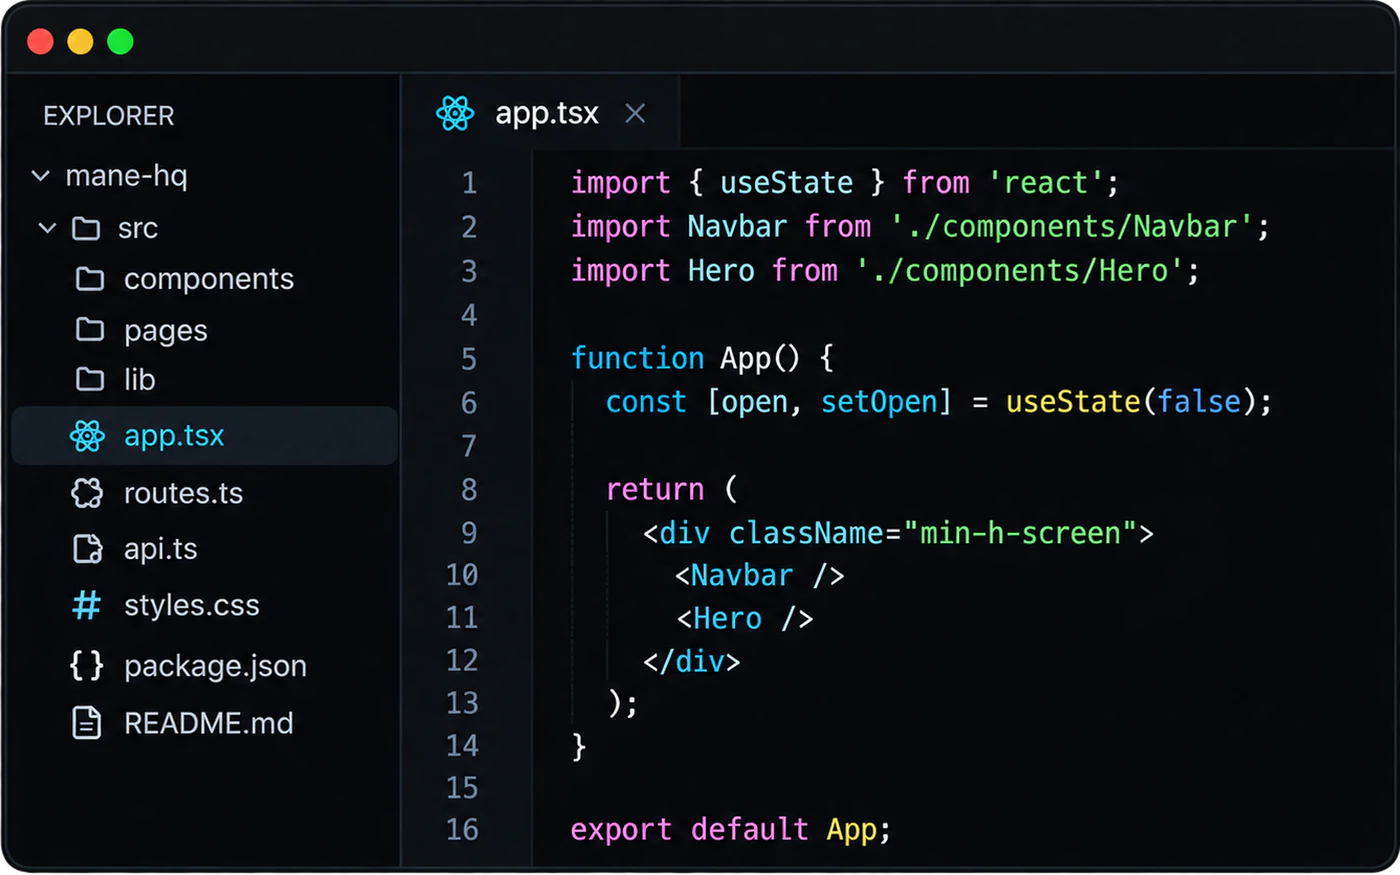Click the return keyword on line 8
Image resolution: width=1400 pixels, height=875 pixels.
pyautogui.click(x=655, y=489)
